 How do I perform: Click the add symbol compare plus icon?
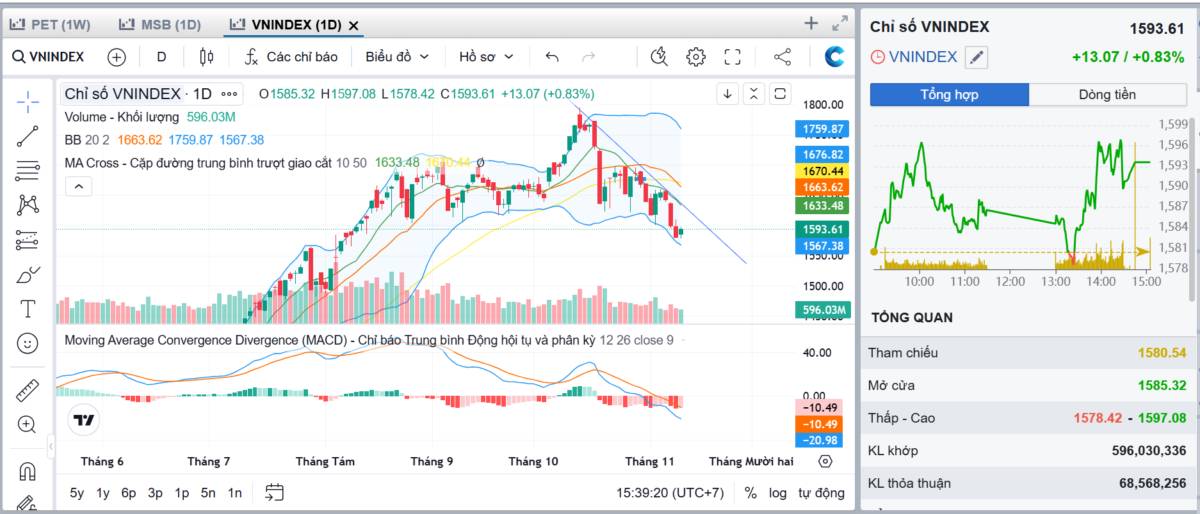117,57
